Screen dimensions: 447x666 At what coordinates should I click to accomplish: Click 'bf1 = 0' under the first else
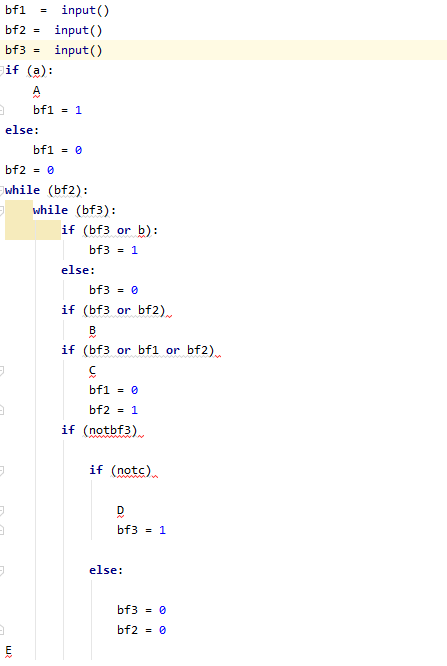[x=57, y=150]
